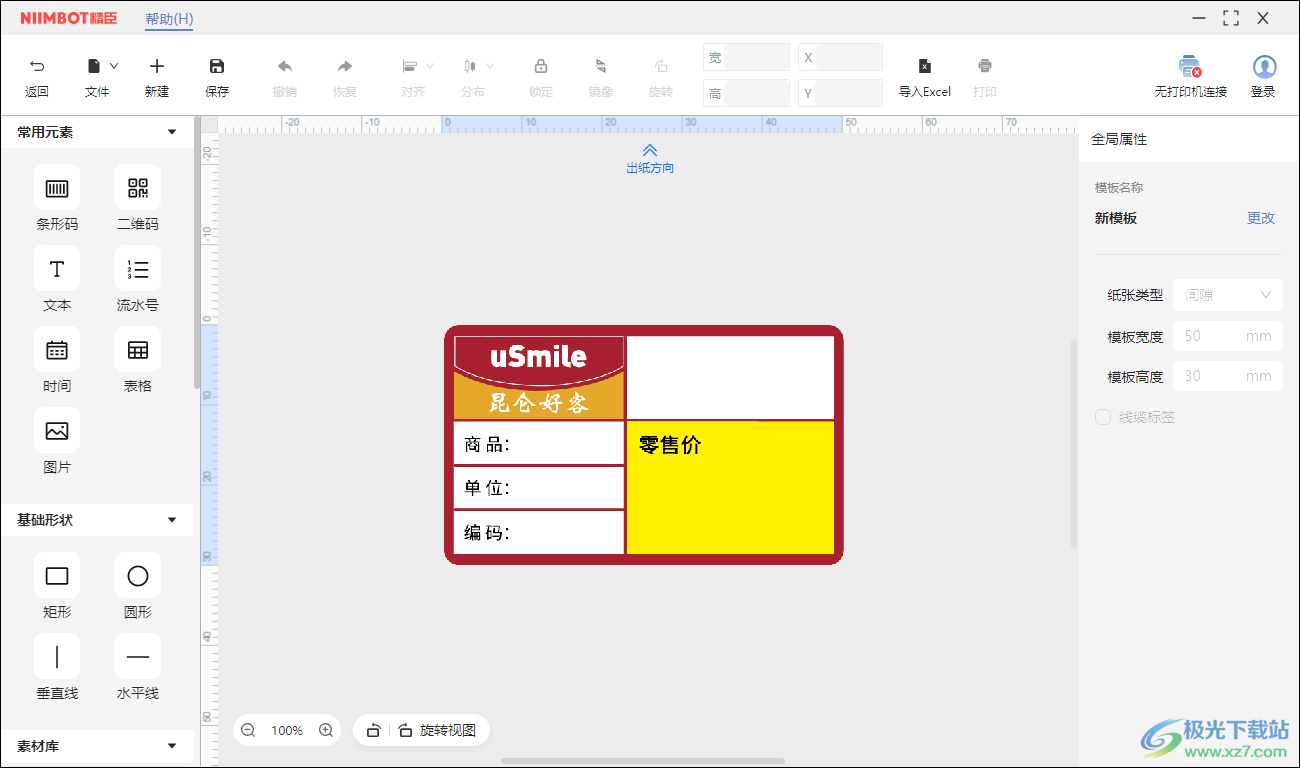Collapse the 常用元素 section
This screenshot has width=1300, height=768.
pos(172,132)
